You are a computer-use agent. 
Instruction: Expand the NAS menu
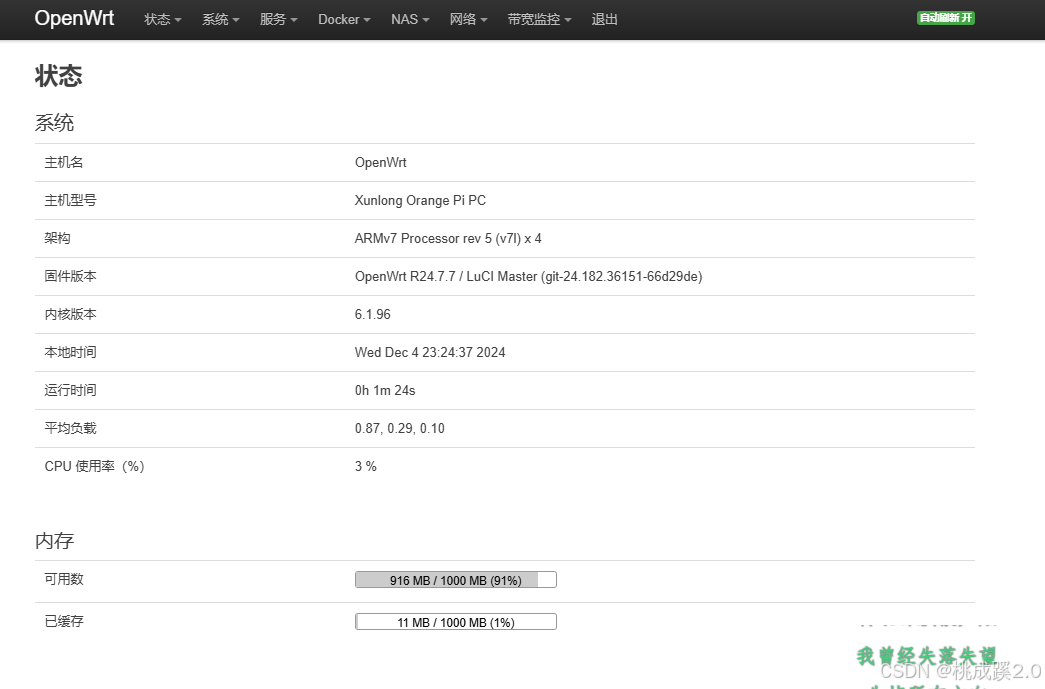point(410,19)
